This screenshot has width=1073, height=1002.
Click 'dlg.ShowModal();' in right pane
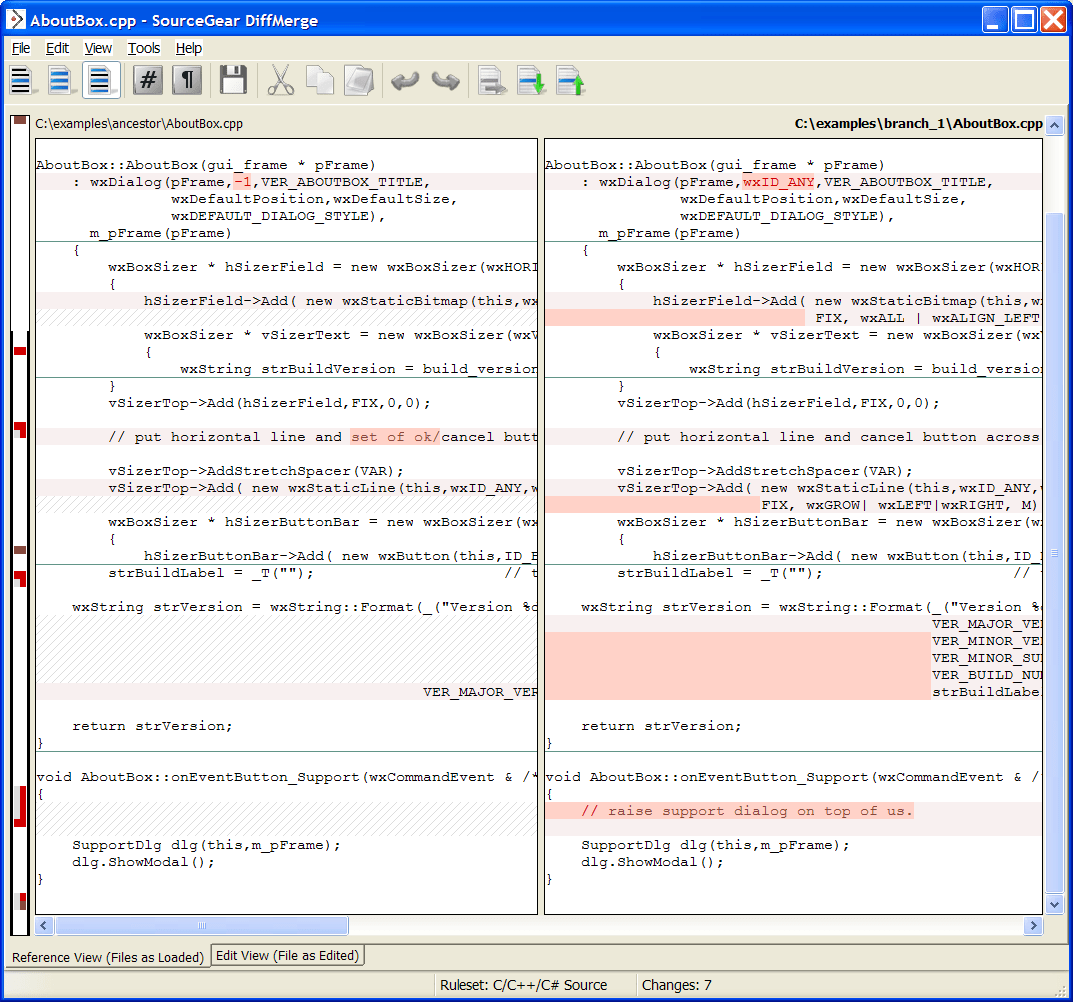[x=652, y=862]
